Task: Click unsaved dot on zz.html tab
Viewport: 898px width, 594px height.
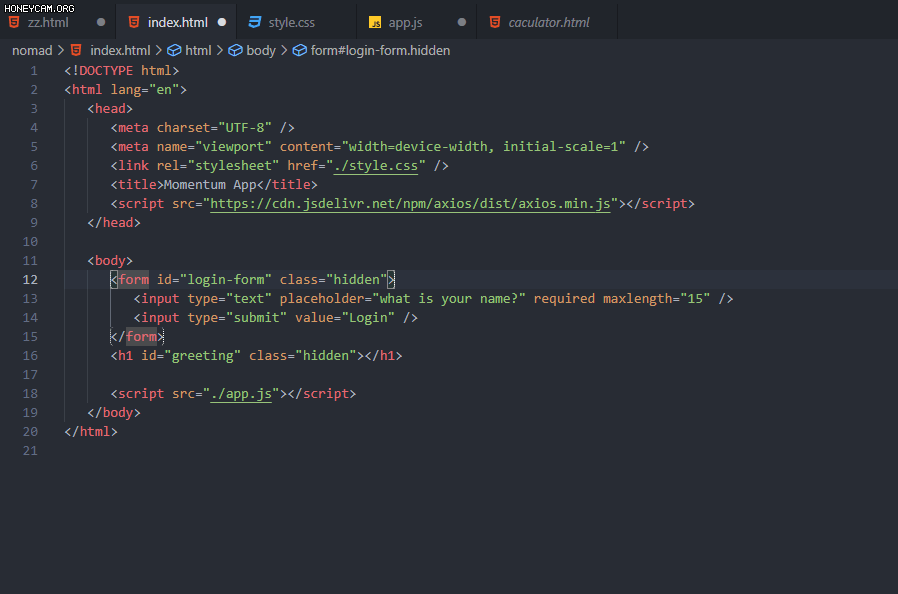Action: [101, 22]
